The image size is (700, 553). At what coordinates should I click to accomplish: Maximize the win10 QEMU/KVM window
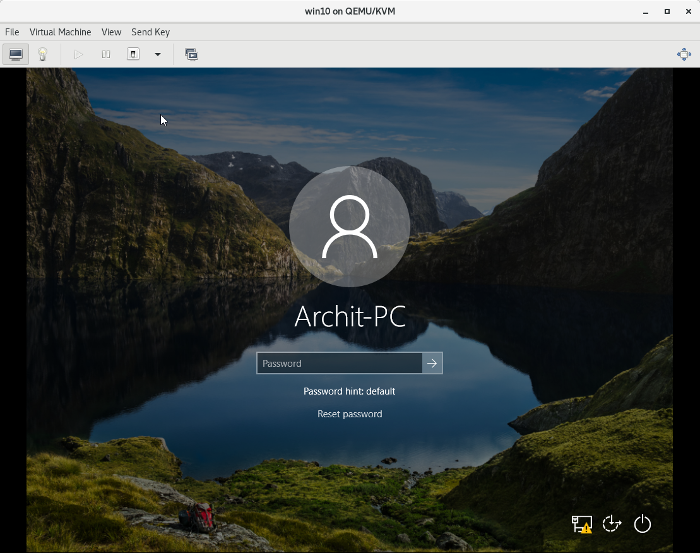(667, 12)
